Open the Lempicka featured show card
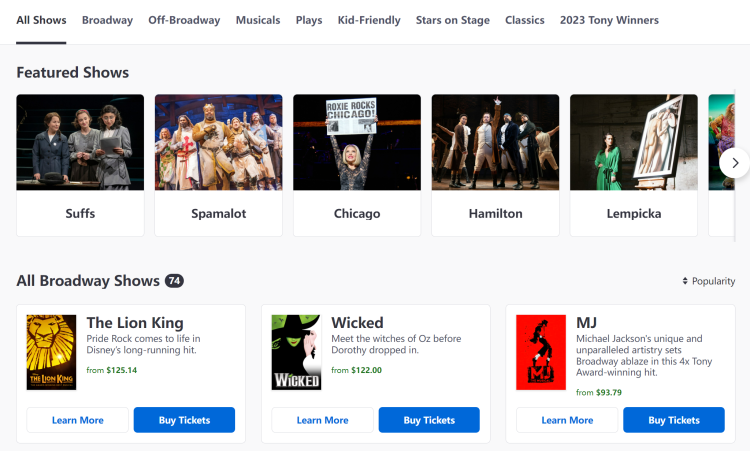The image size is (750, 451). pos(634,213)
